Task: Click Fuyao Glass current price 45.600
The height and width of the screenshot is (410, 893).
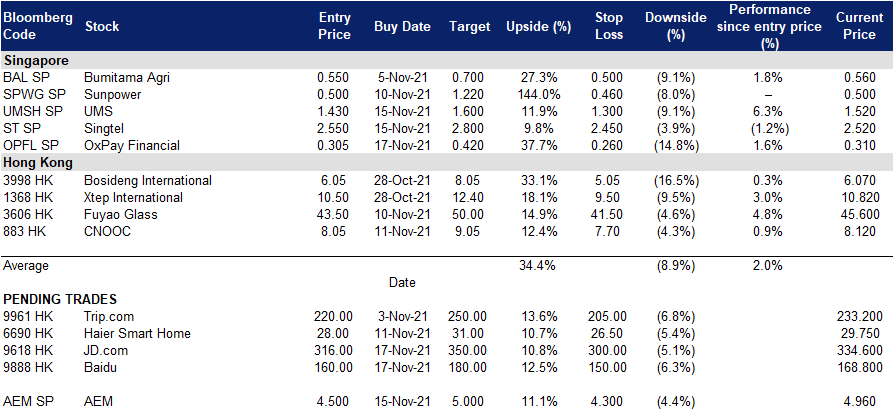Action: [859, 215]
